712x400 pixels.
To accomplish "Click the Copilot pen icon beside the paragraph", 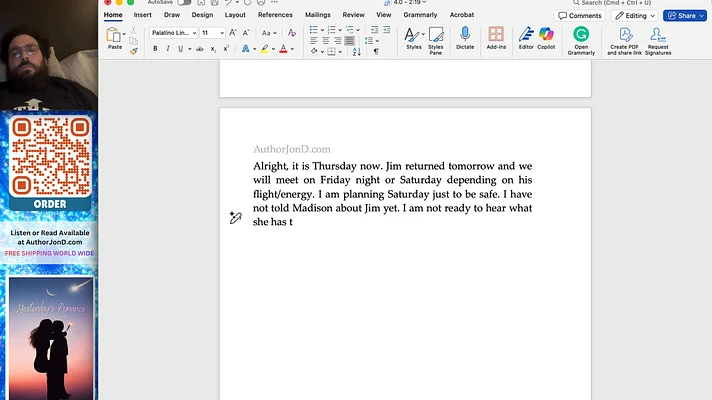I will 235,218.
